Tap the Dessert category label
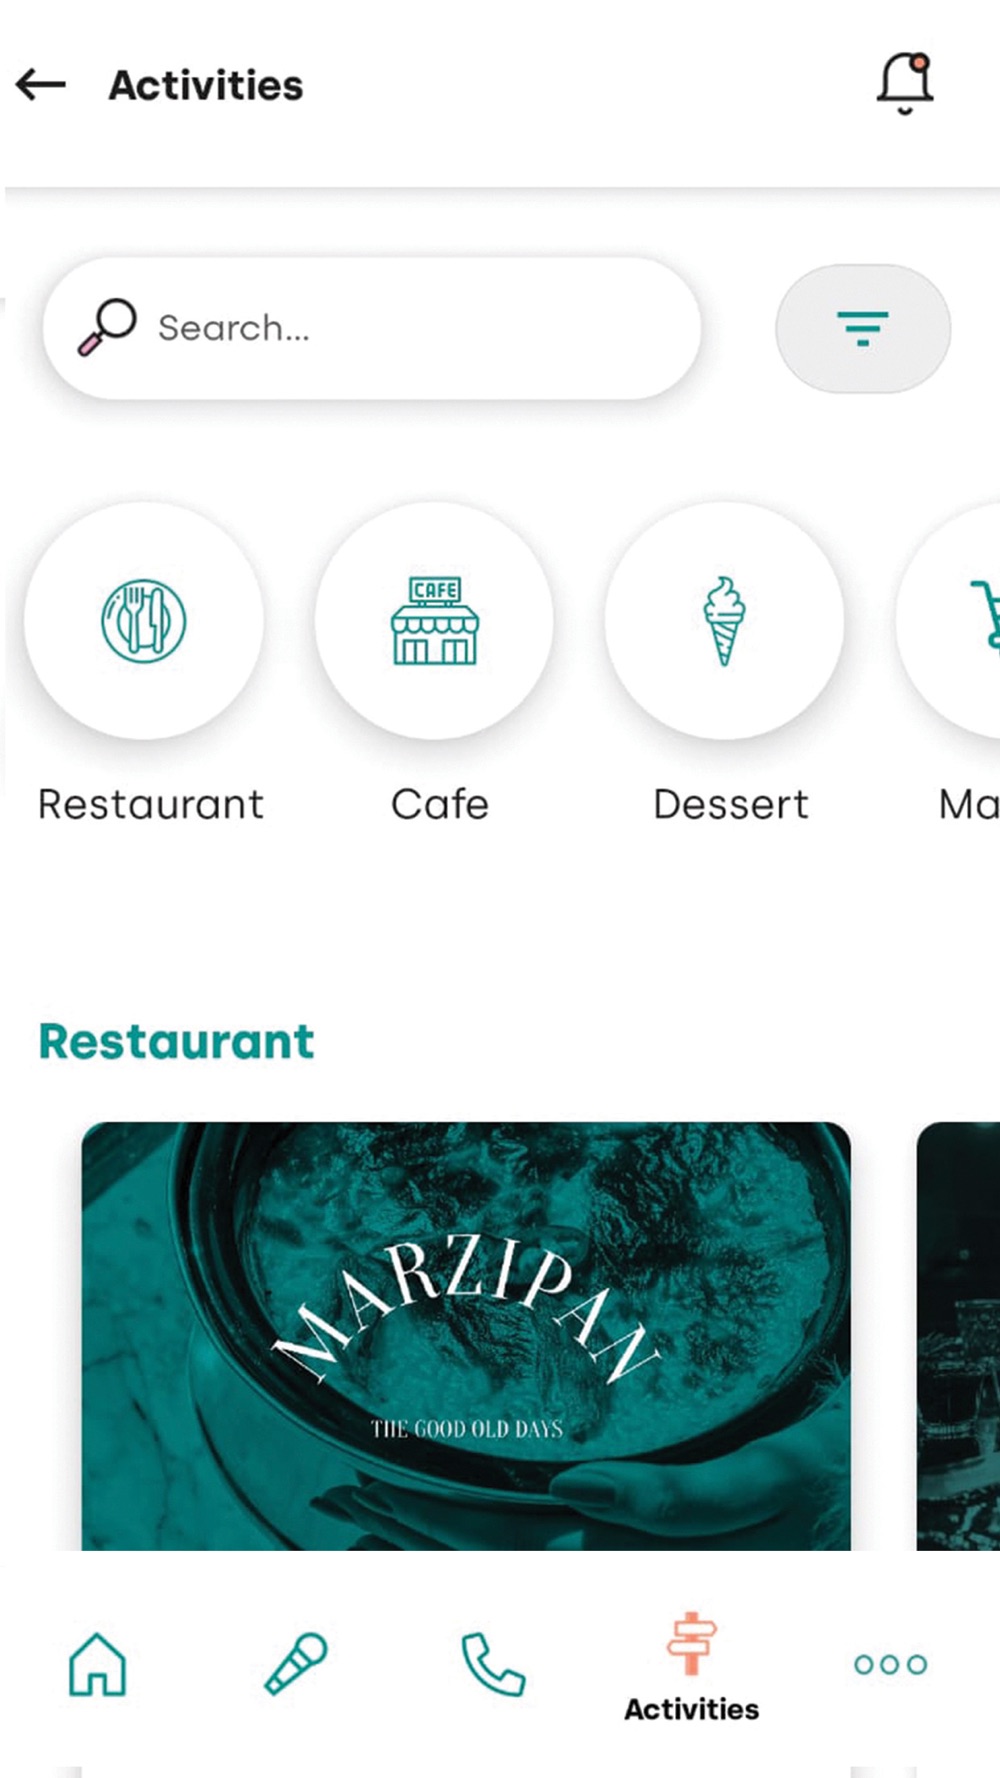The width and height of the screenshot is (1000, 1778). [731, 804]
